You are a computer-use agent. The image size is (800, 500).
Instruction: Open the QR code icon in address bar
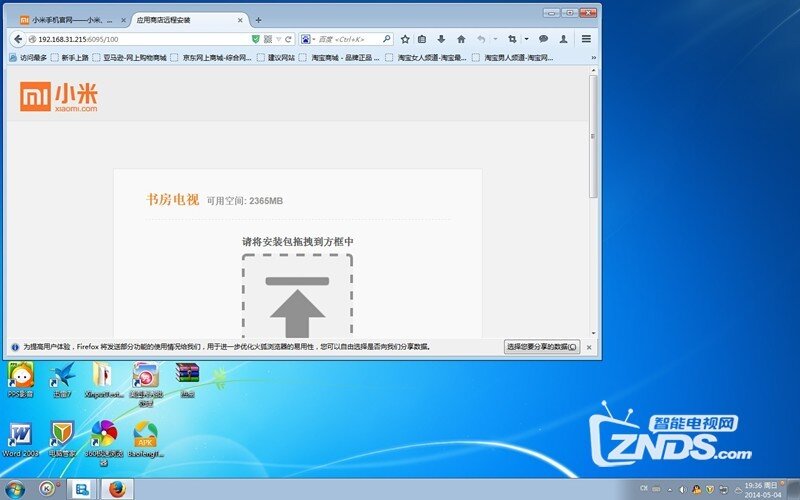tap(268, 39)
